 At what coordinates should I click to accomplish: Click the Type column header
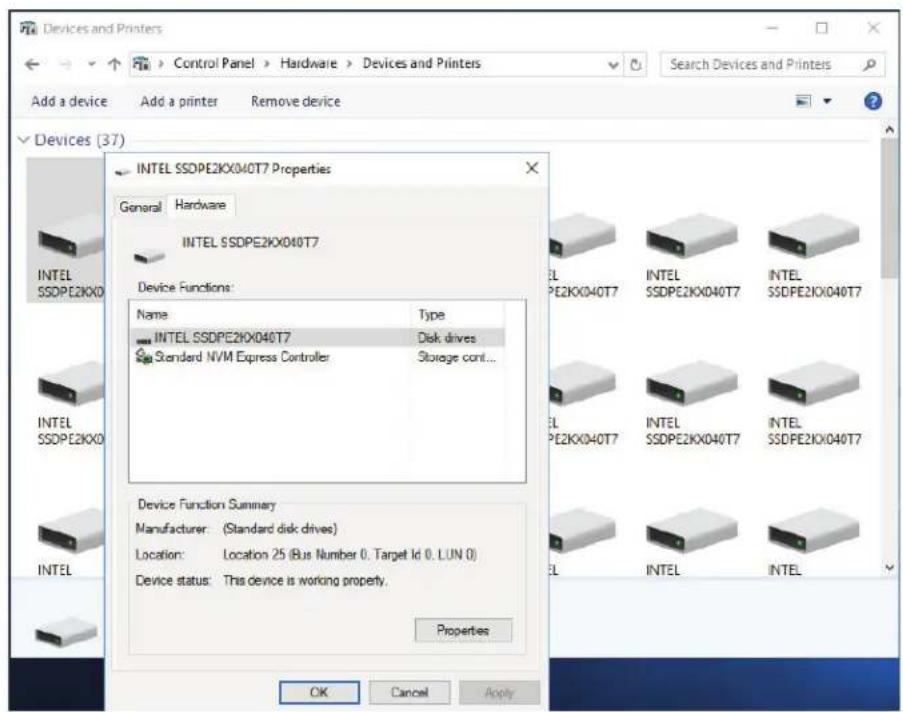458,315
